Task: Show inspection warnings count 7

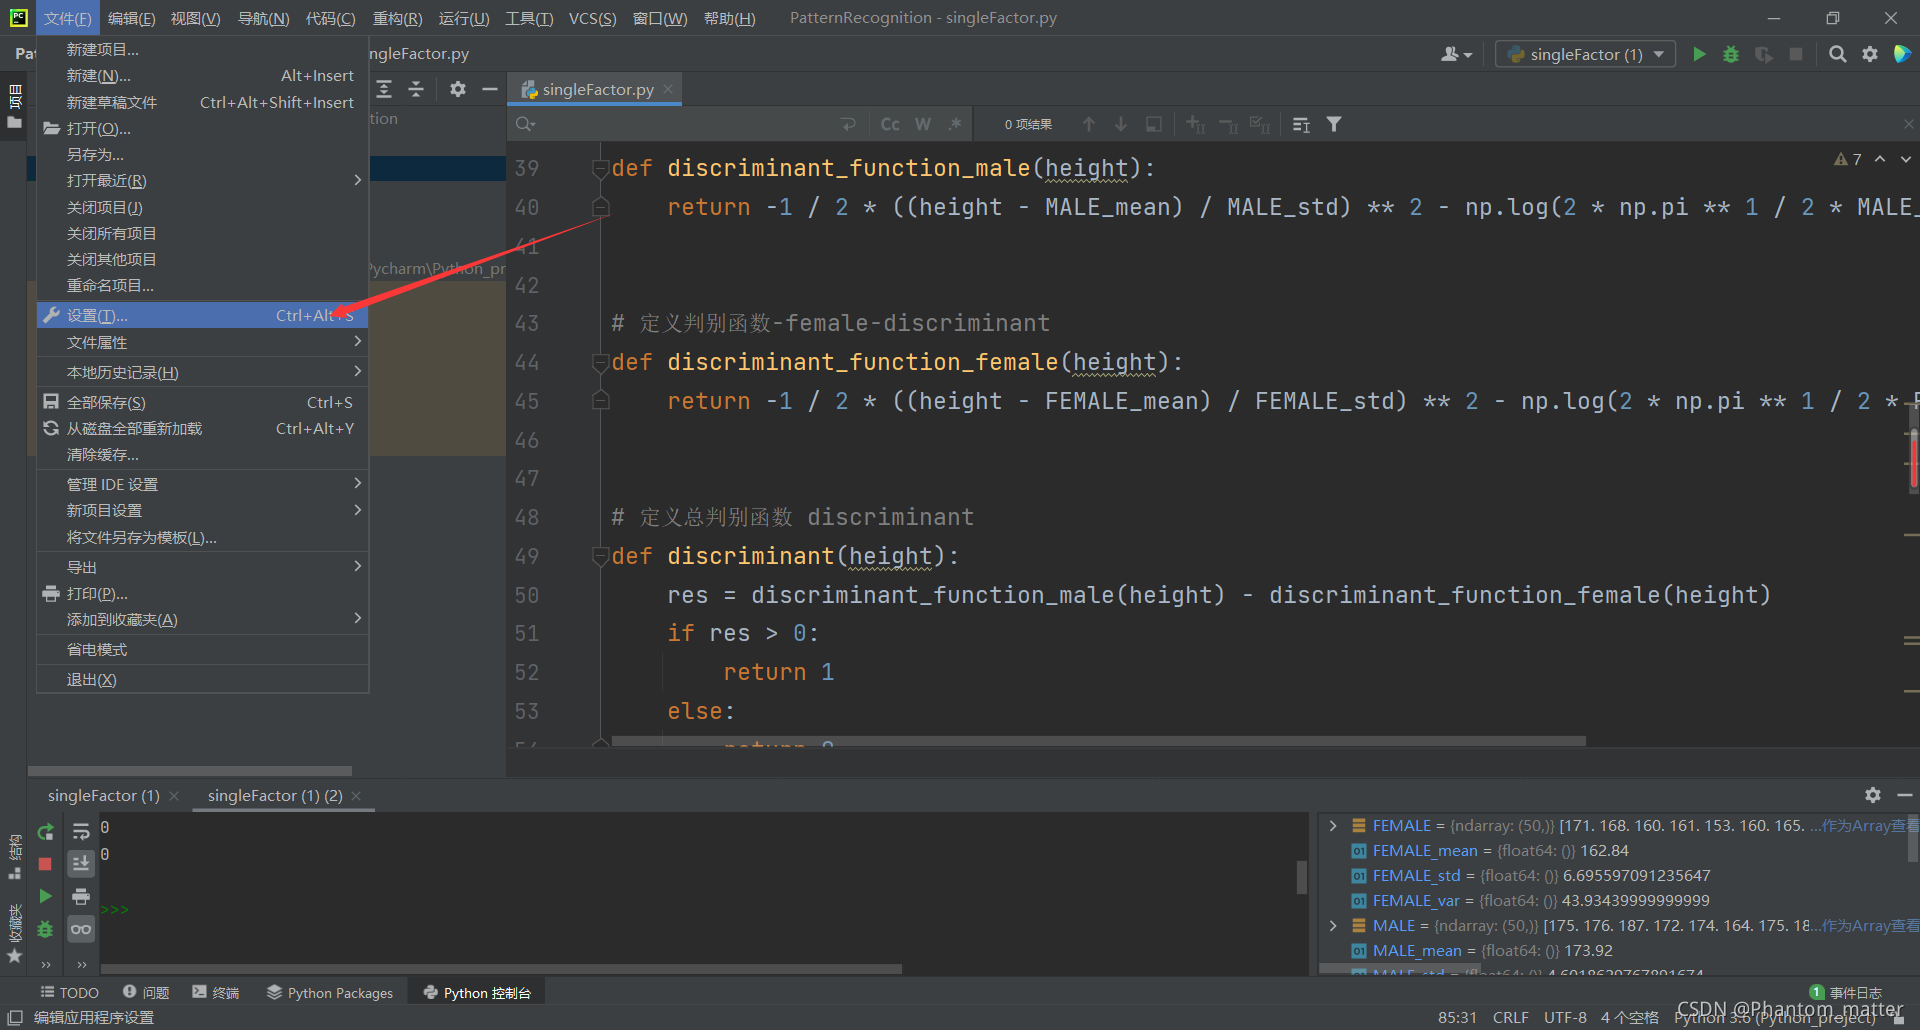Action: pos(1848,159)
